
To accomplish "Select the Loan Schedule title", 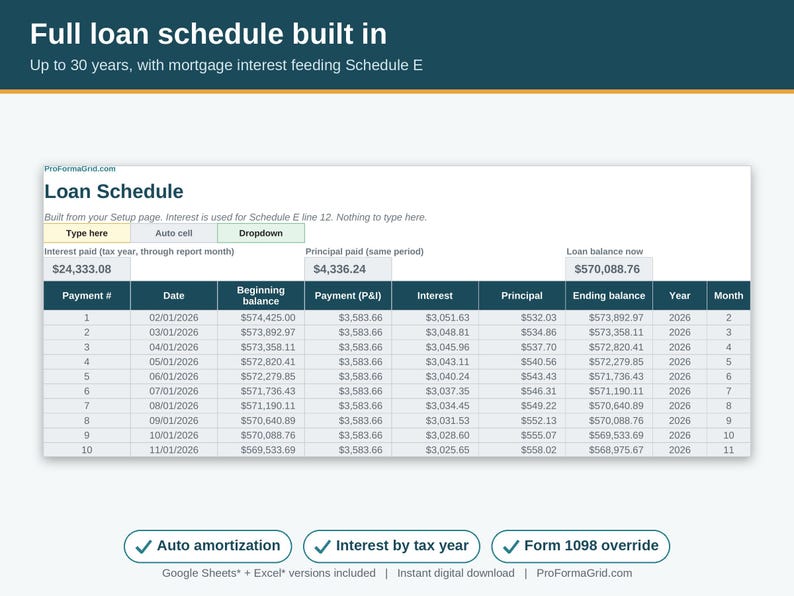I will 114,192.
